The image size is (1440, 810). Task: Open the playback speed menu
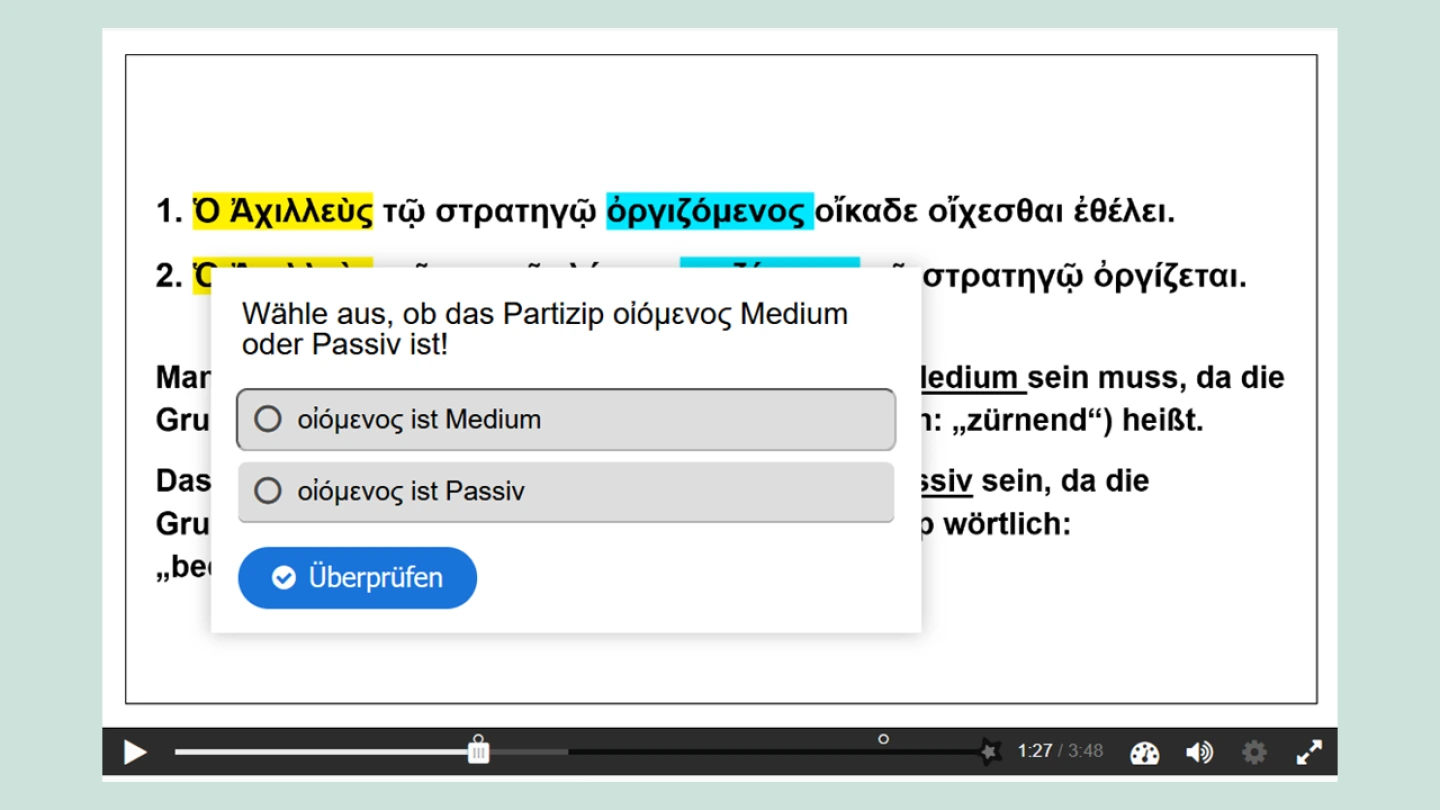coord(1144,753)
